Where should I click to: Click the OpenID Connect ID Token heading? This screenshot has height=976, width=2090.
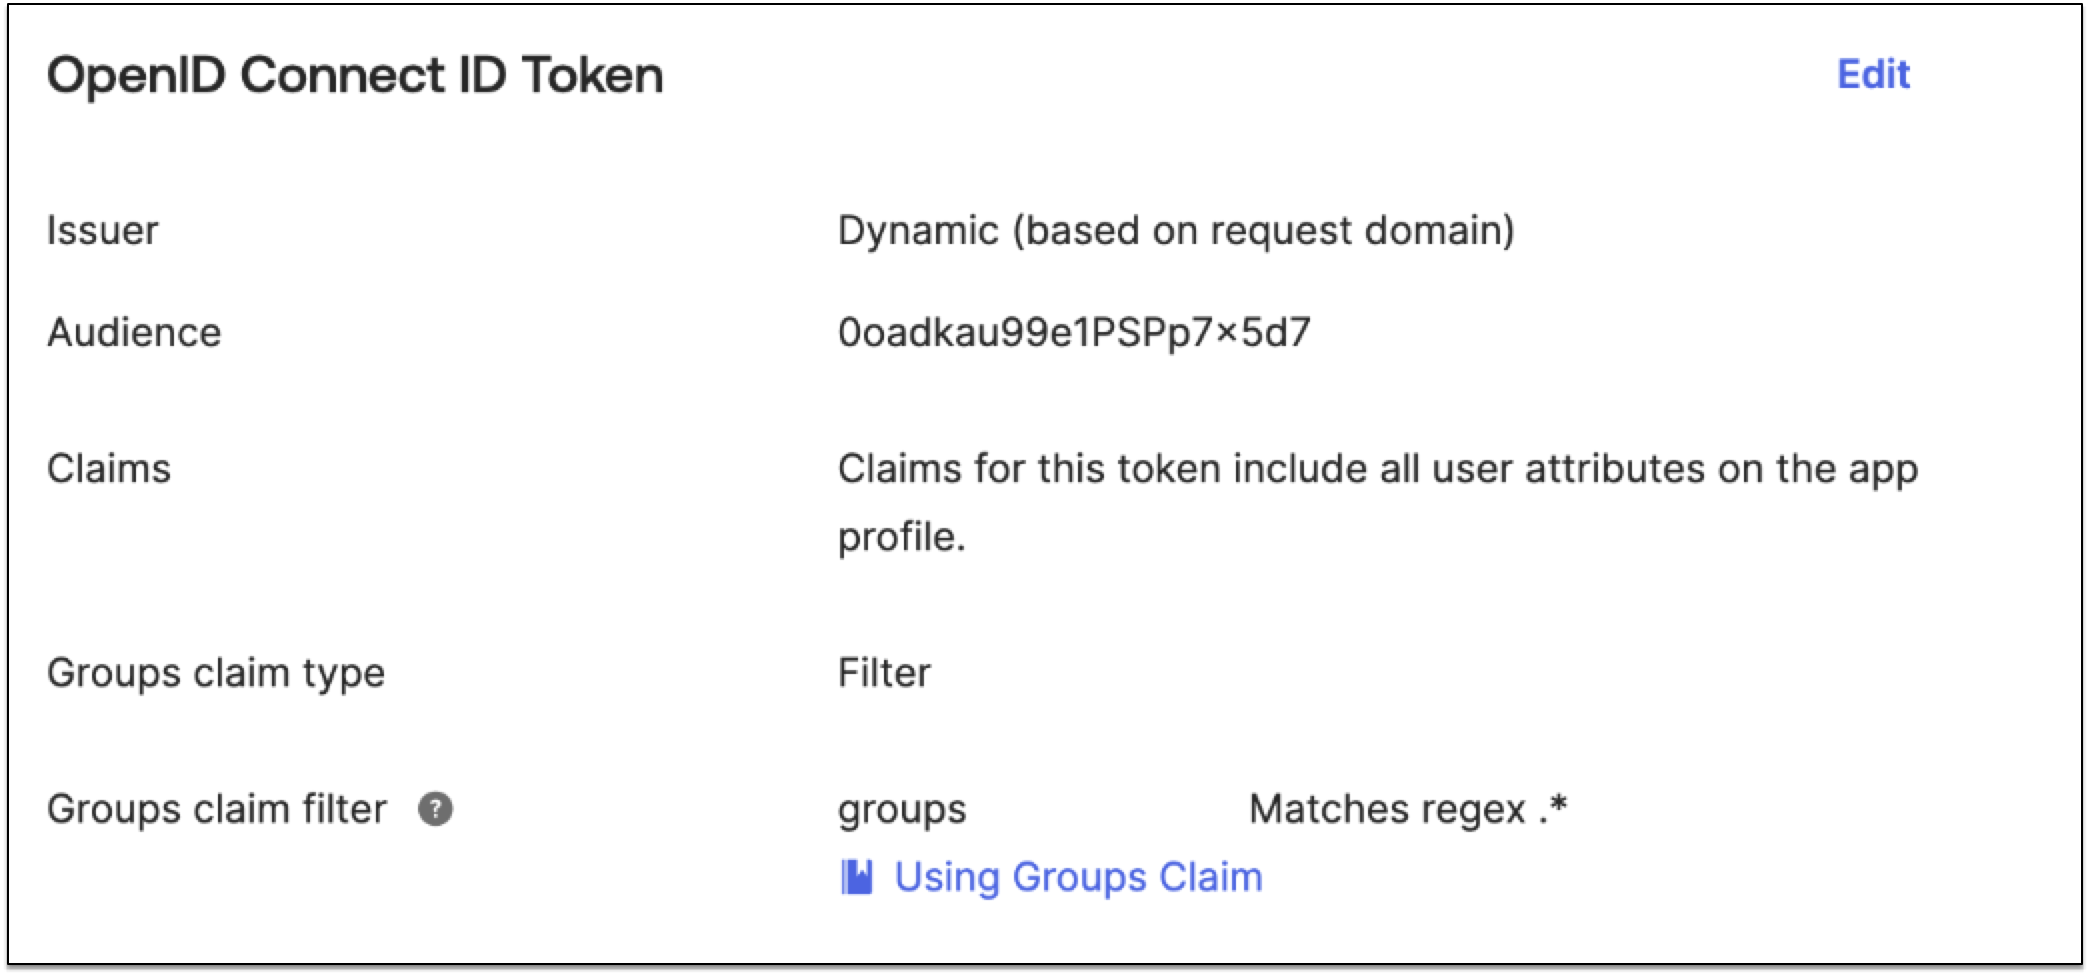coord(357,74)
